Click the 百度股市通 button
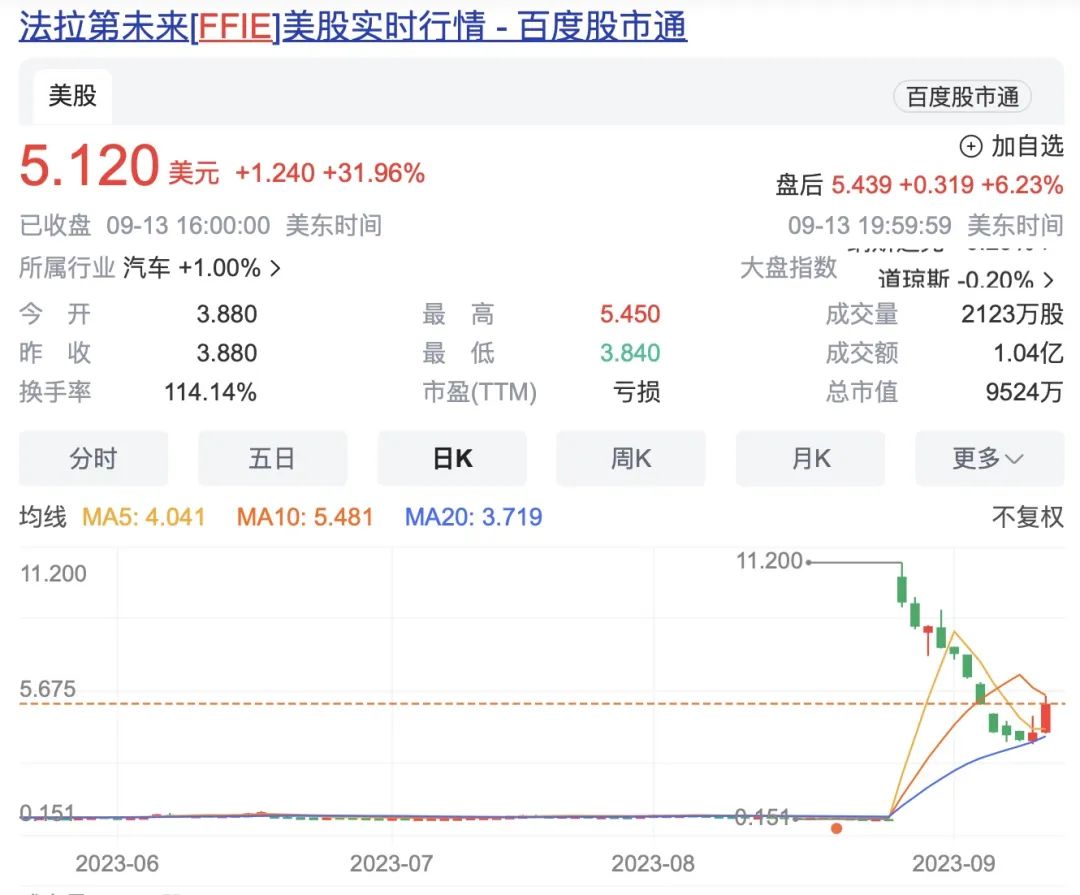This screenshot has height=895, width=1080. 962,97
